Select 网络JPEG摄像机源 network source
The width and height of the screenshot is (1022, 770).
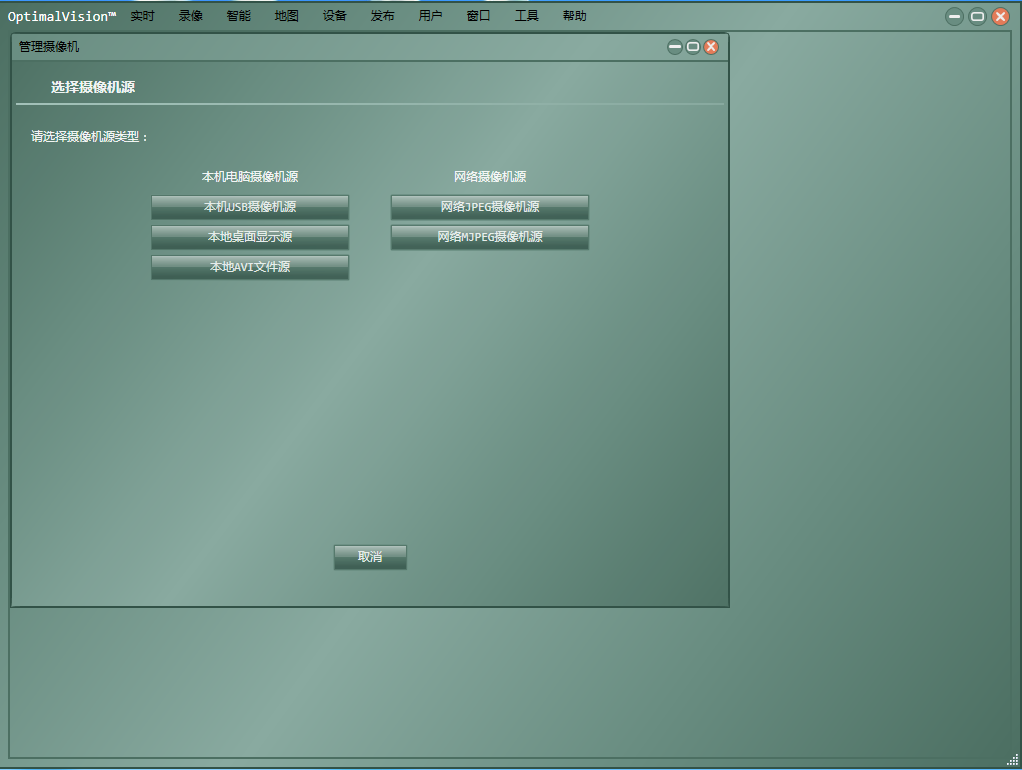pyautogui.click(x=490, y=207)
